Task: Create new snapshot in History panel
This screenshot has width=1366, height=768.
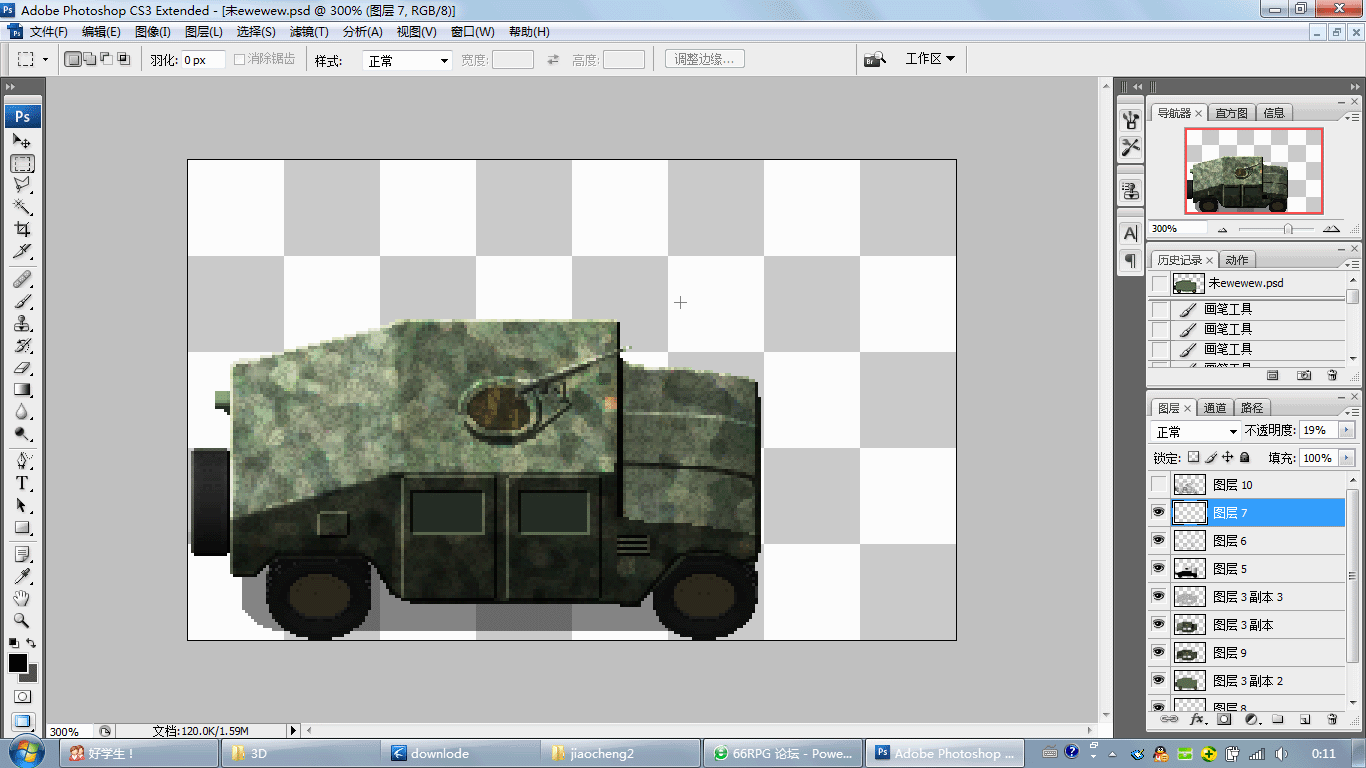Action: 1304,375
